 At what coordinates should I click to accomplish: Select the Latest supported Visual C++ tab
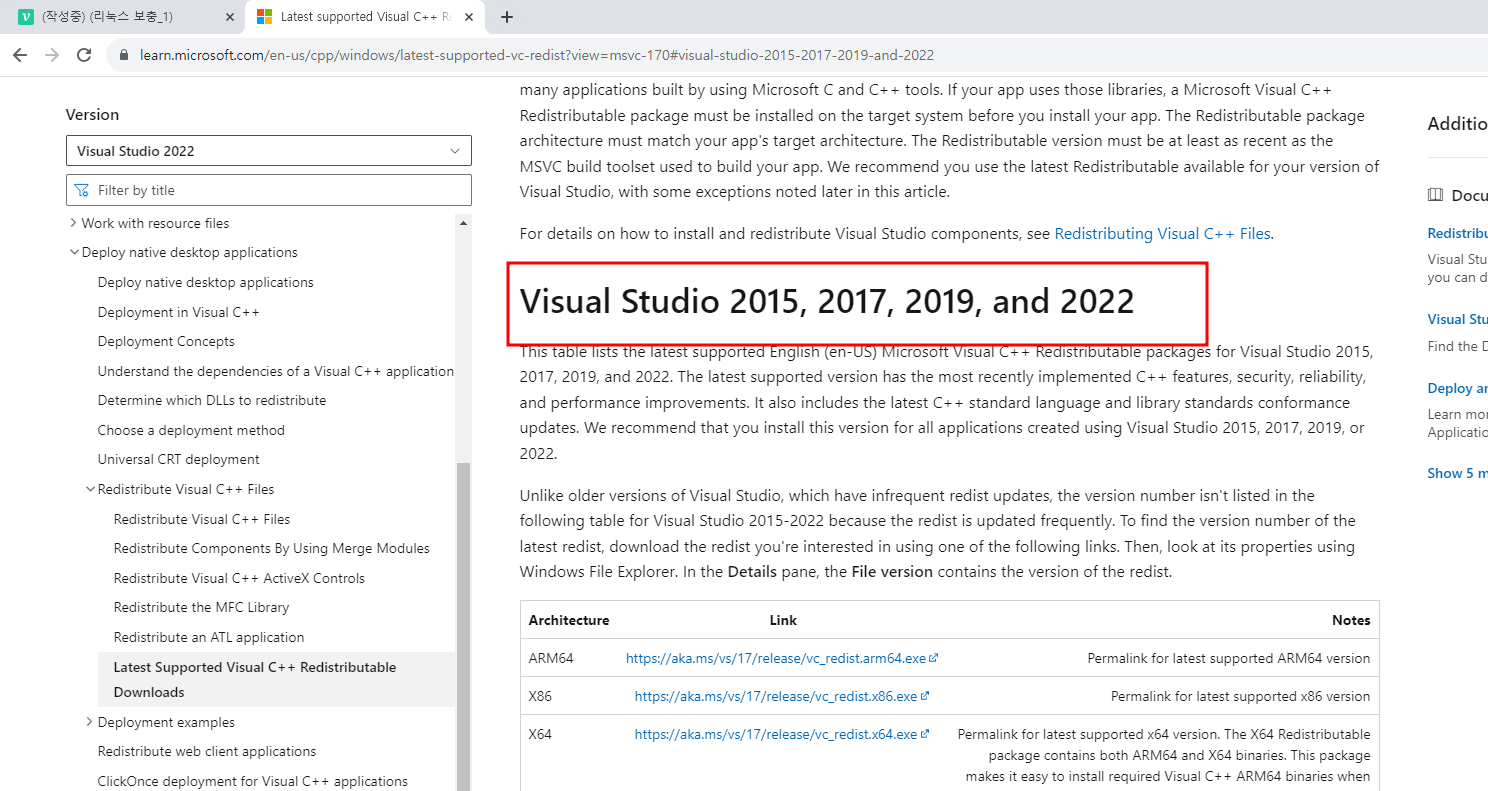pyautogui.click(x=366, y=17)
